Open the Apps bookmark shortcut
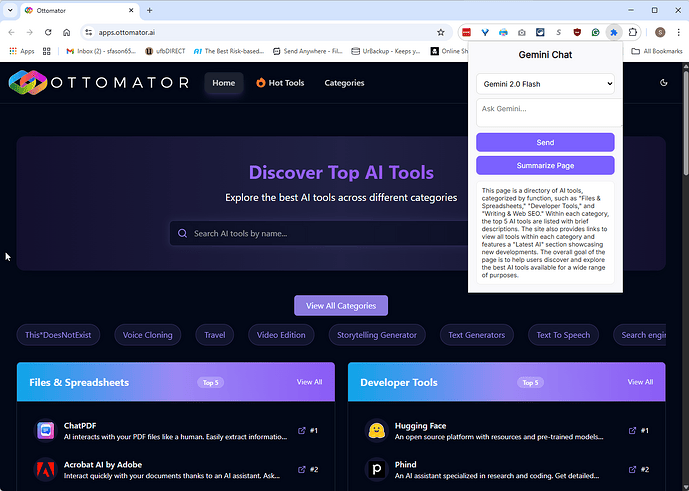This screenshot has width=689, height=491. pyautogui.click(x=22, y=51)
